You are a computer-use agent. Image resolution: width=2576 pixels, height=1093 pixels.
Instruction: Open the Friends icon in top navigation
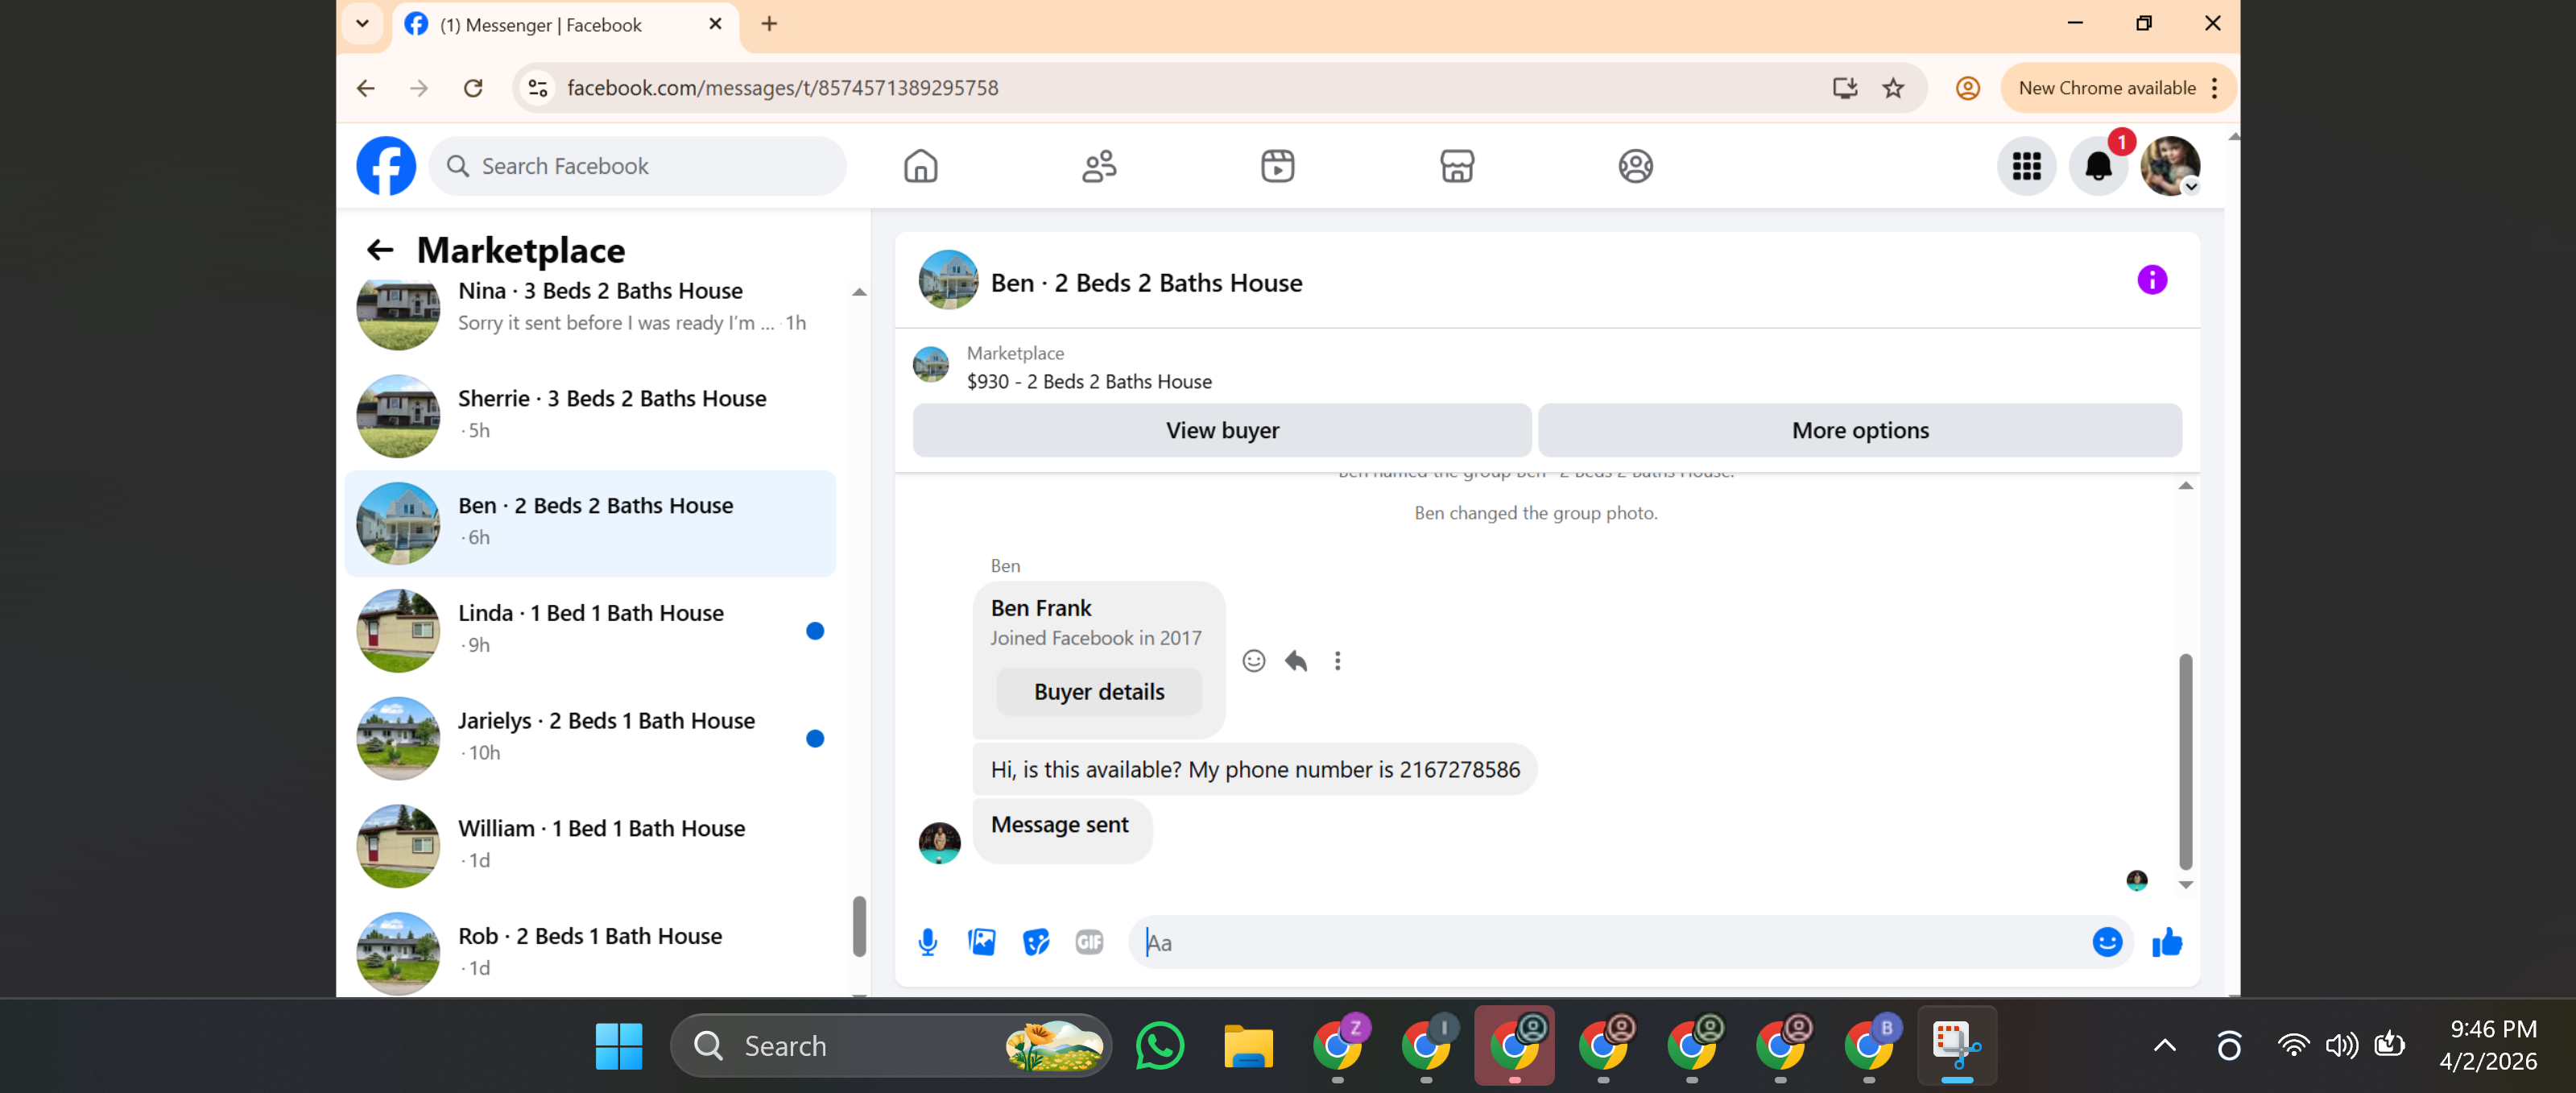[1099, 166]
